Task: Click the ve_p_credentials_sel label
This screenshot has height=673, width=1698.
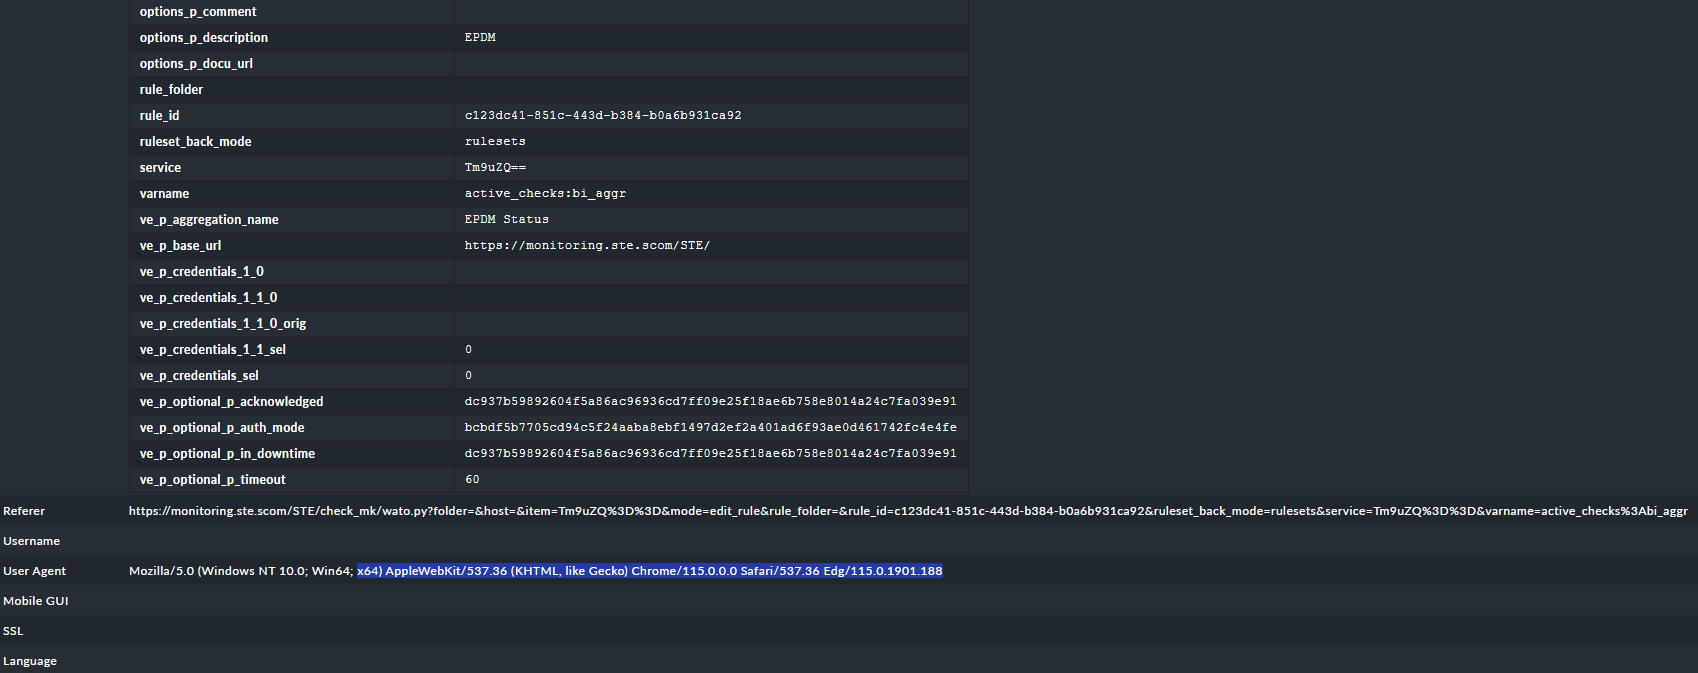Action: [199, 376]
